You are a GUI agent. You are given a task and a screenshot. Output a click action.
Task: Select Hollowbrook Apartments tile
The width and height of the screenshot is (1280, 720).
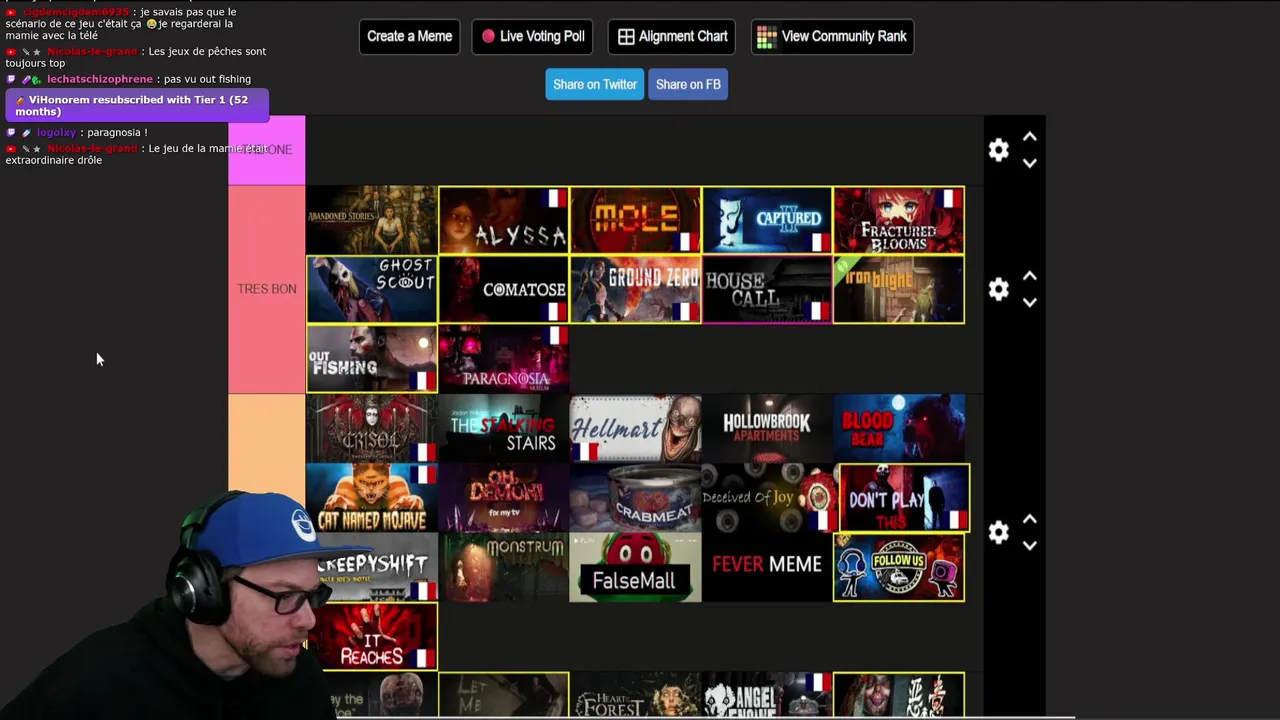[x=768, y=428]
